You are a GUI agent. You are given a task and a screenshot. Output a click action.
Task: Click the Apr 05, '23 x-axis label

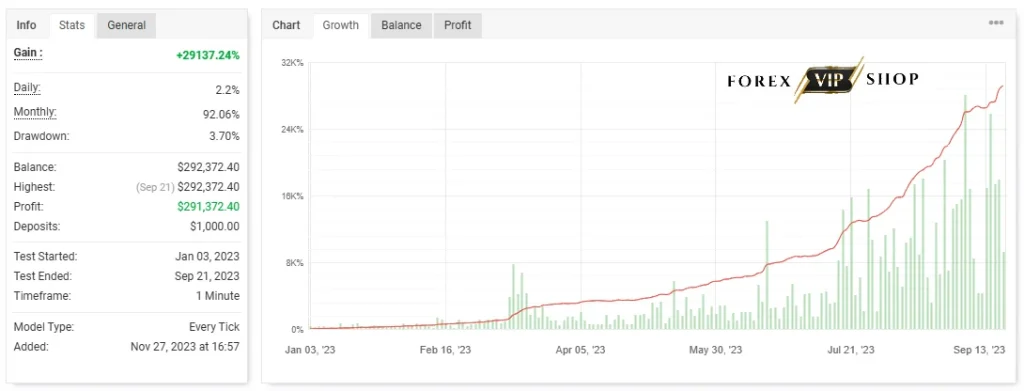point(581,351)
